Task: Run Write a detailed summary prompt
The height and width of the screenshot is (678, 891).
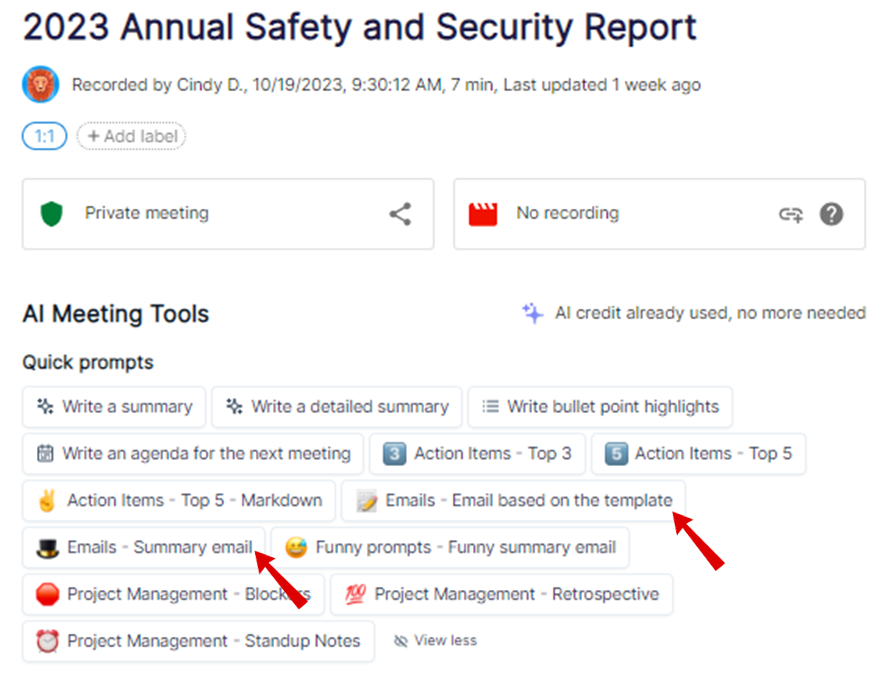Action: [336, 407]
